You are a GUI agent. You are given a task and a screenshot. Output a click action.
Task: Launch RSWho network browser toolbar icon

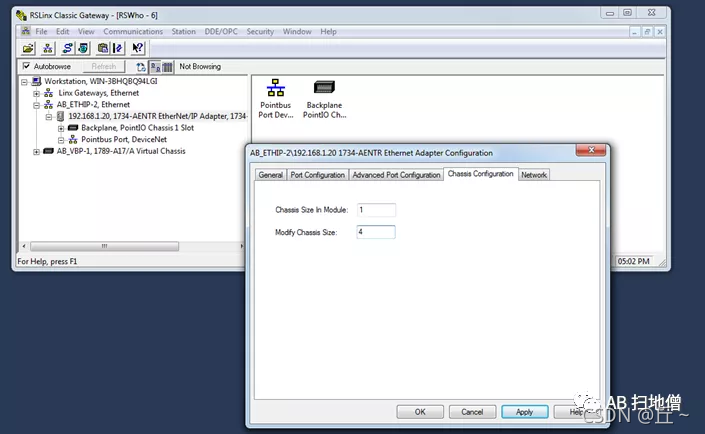[48, 48]
